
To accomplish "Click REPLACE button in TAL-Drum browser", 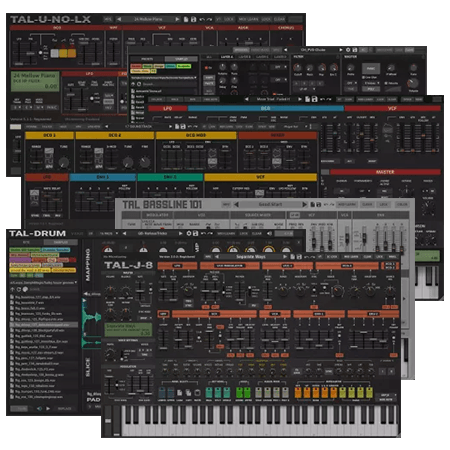I will (65, 408).
